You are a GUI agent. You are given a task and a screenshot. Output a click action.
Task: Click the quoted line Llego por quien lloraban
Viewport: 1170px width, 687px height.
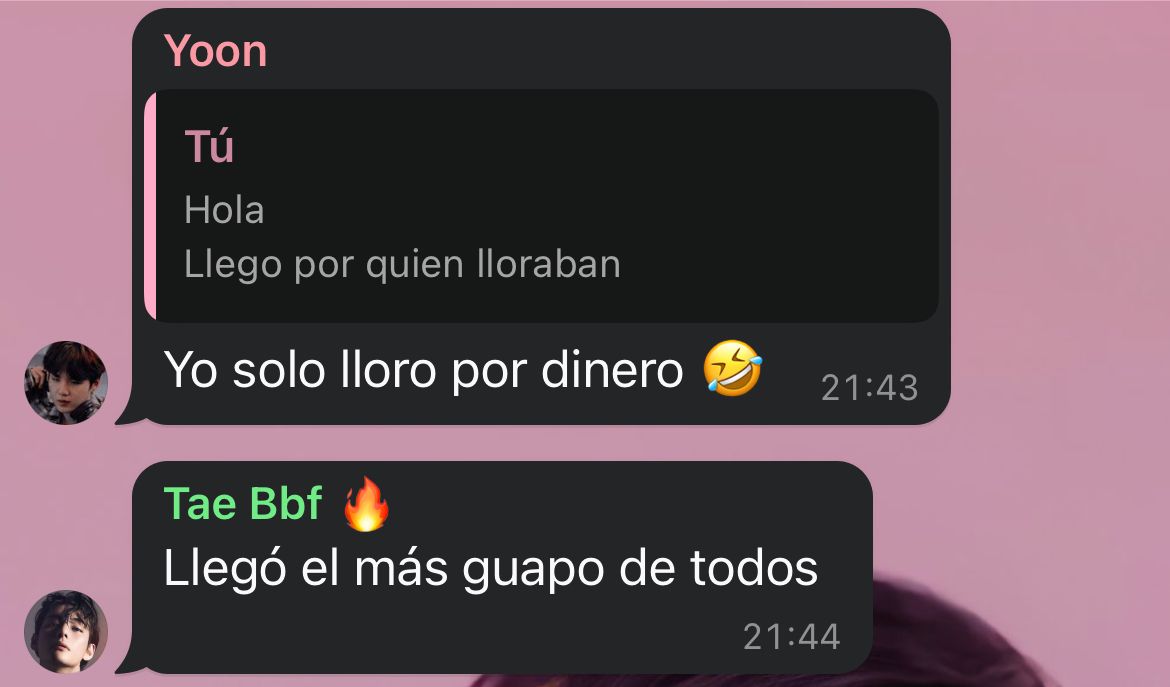(x=402, y=265)
